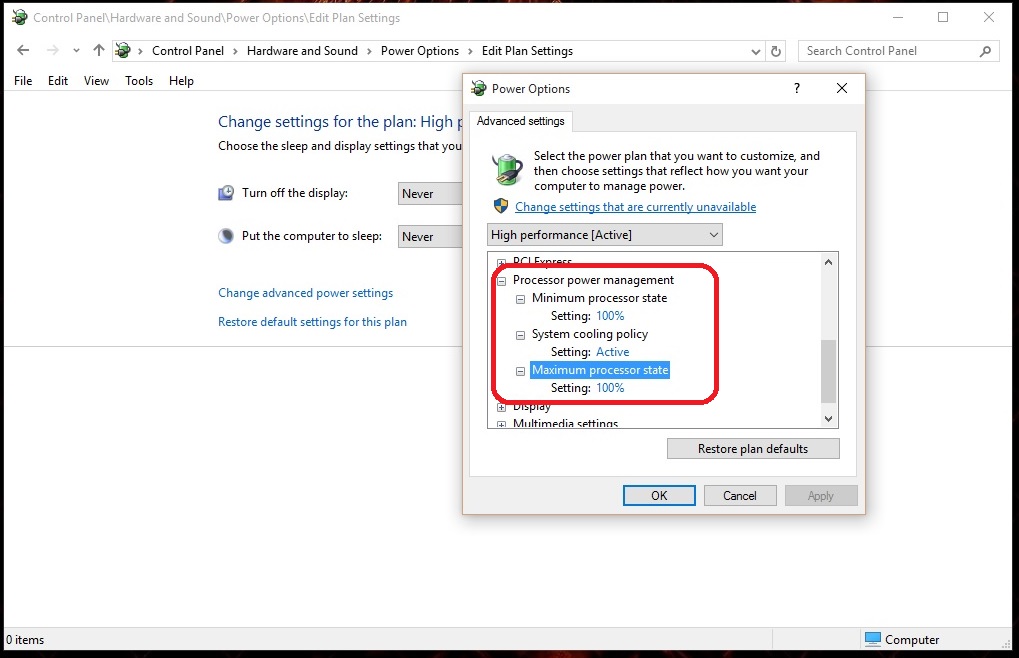
Task: Click the Power Options dialog title icon
Action: [479, 88]
